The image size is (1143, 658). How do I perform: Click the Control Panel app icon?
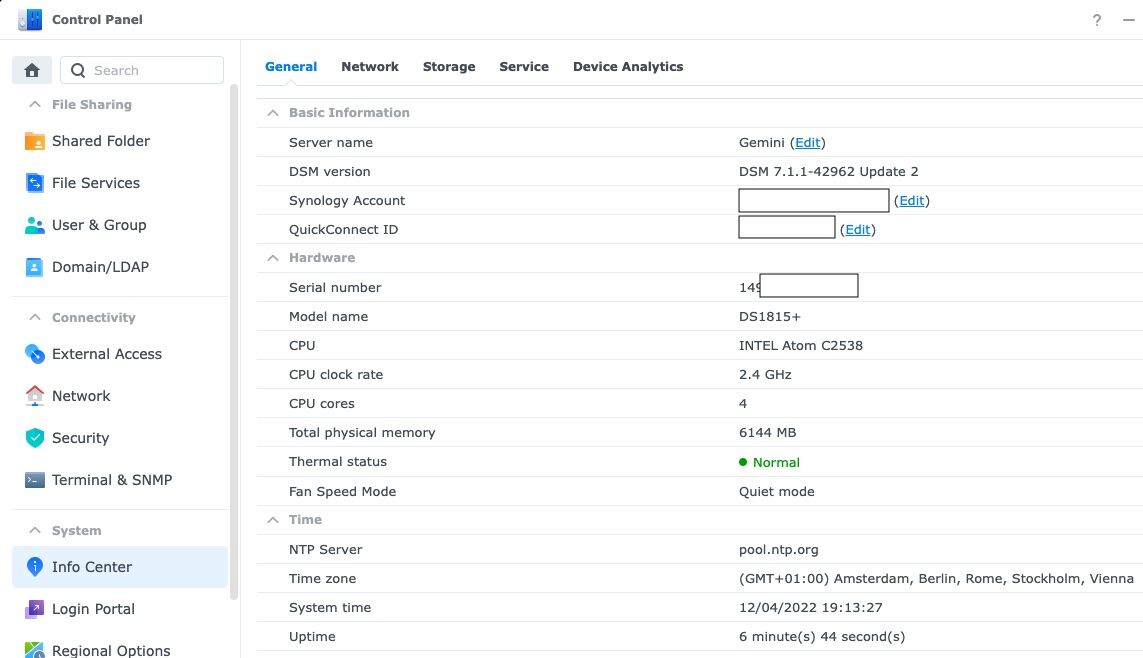(30, 20)
